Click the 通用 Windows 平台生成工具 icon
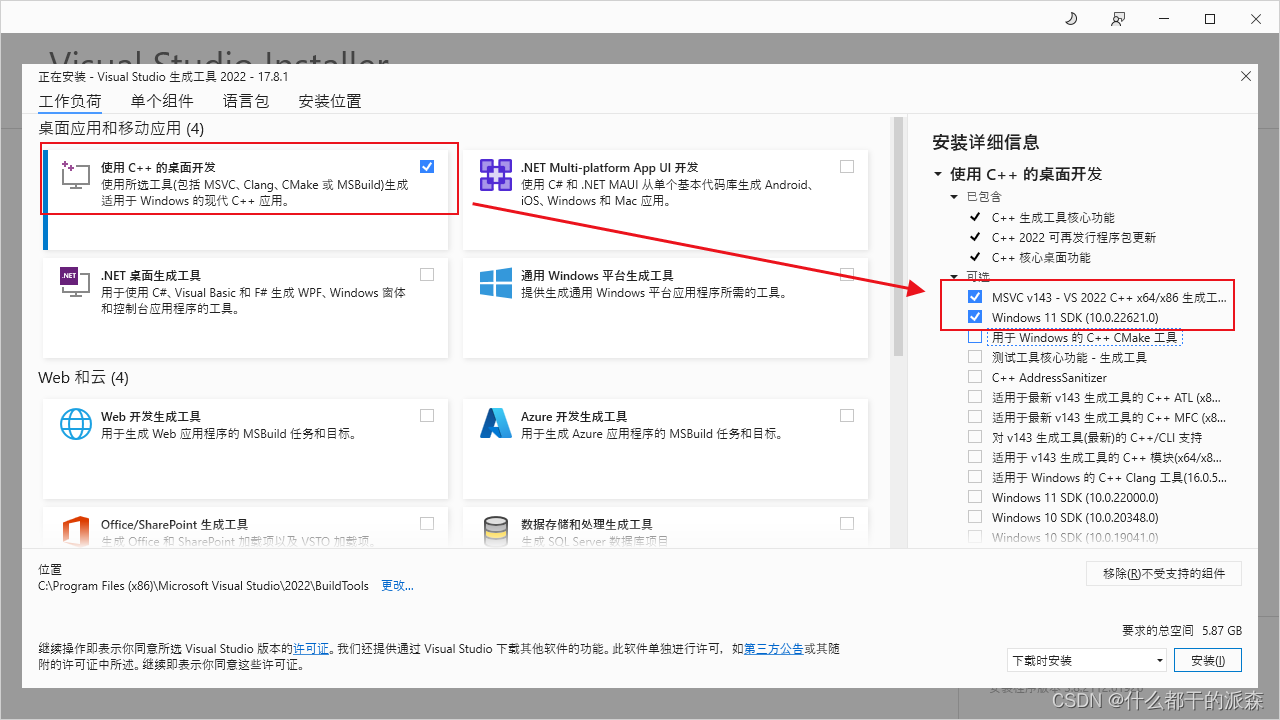 tap(496, 283)
